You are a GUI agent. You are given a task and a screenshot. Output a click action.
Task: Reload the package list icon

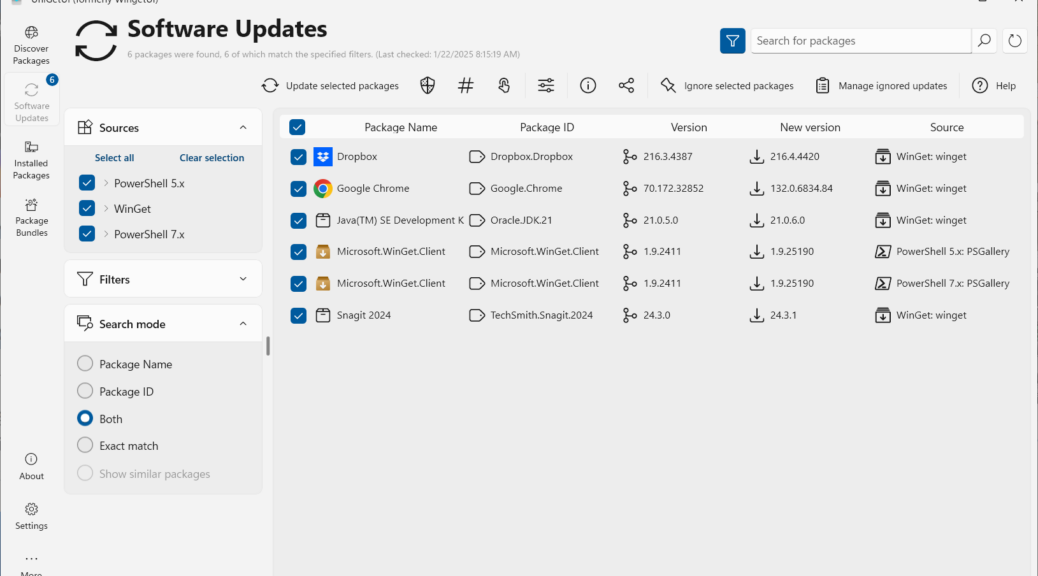[x=1015, y=41]
